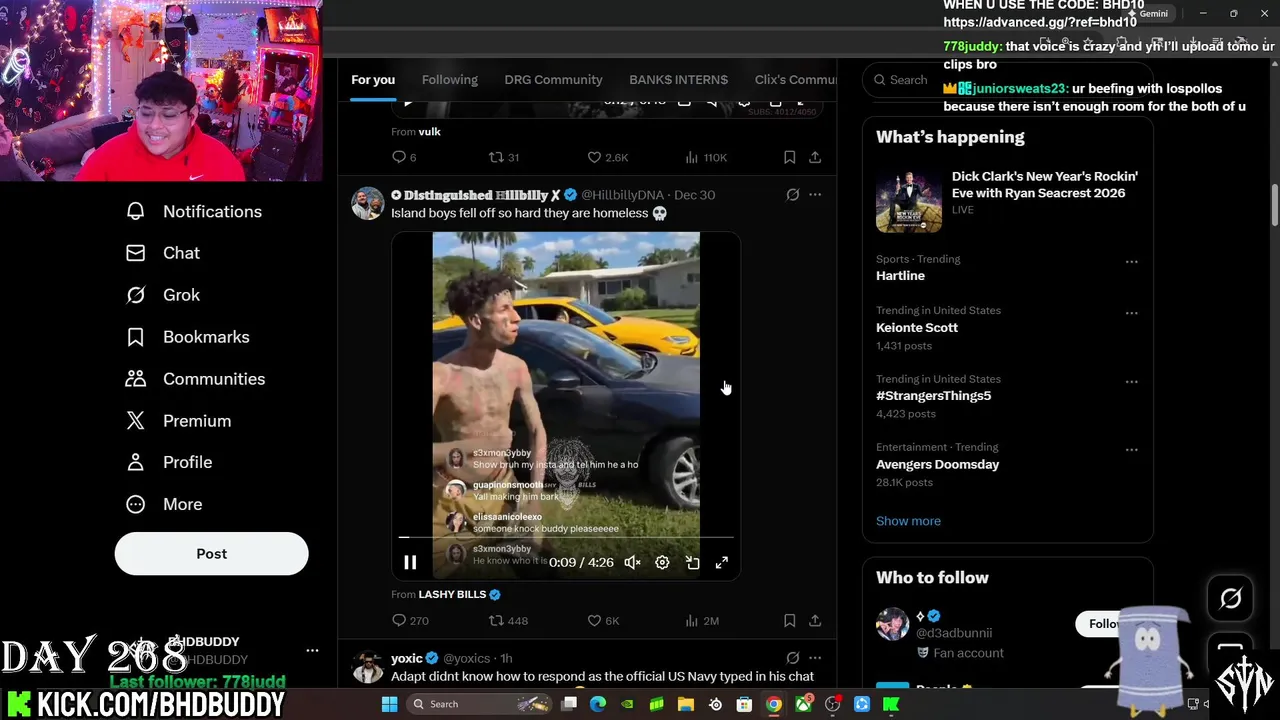Open the More menu in sidebar

click(163, 504)
